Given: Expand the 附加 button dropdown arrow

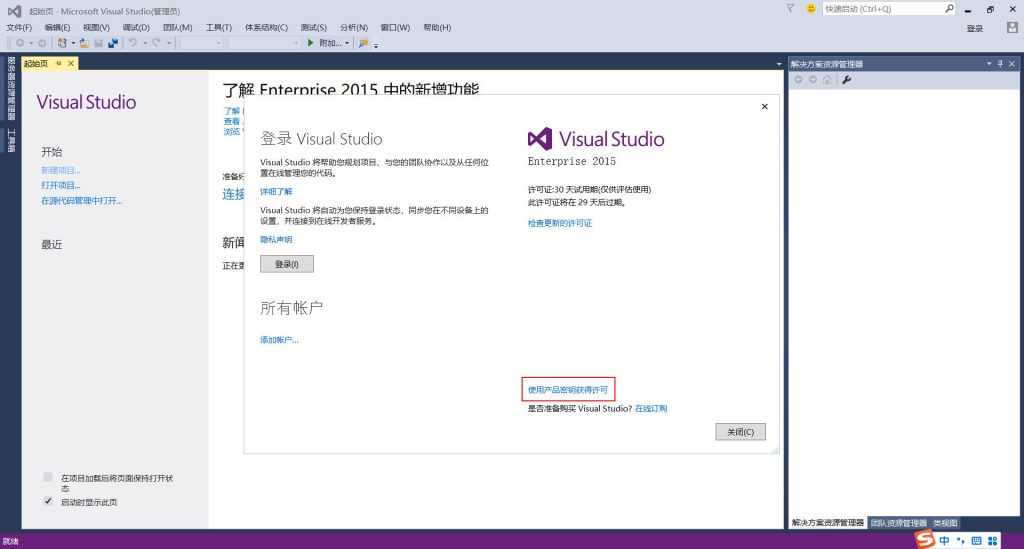Looking at the screenshot, I should pyautogui.click(x=347, y=44).
